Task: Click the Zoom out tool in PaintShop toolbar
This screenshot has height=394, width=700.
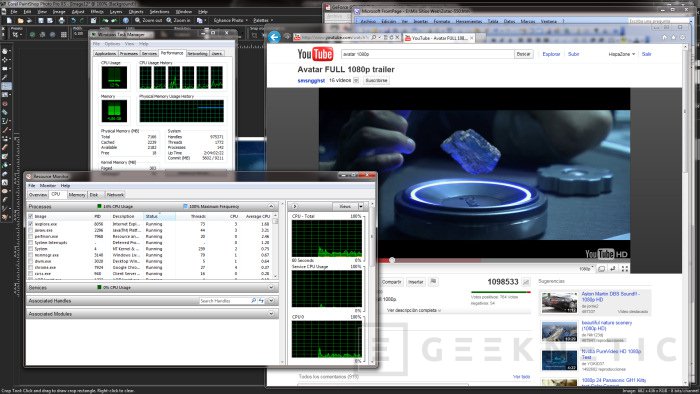Action: [x=148, y=21]
